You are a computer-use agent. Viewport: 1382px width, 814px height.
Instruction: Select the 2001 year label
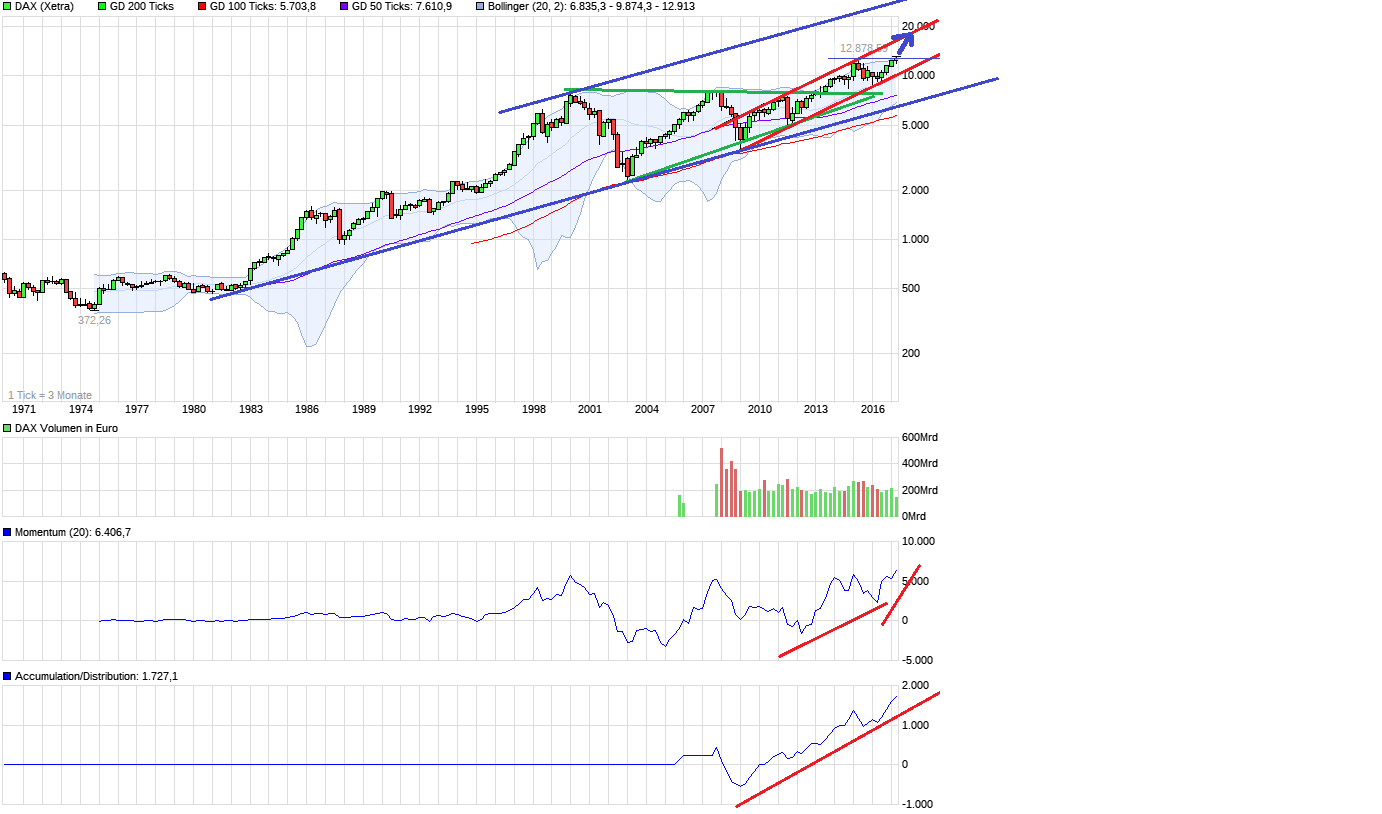click(590, 409)
